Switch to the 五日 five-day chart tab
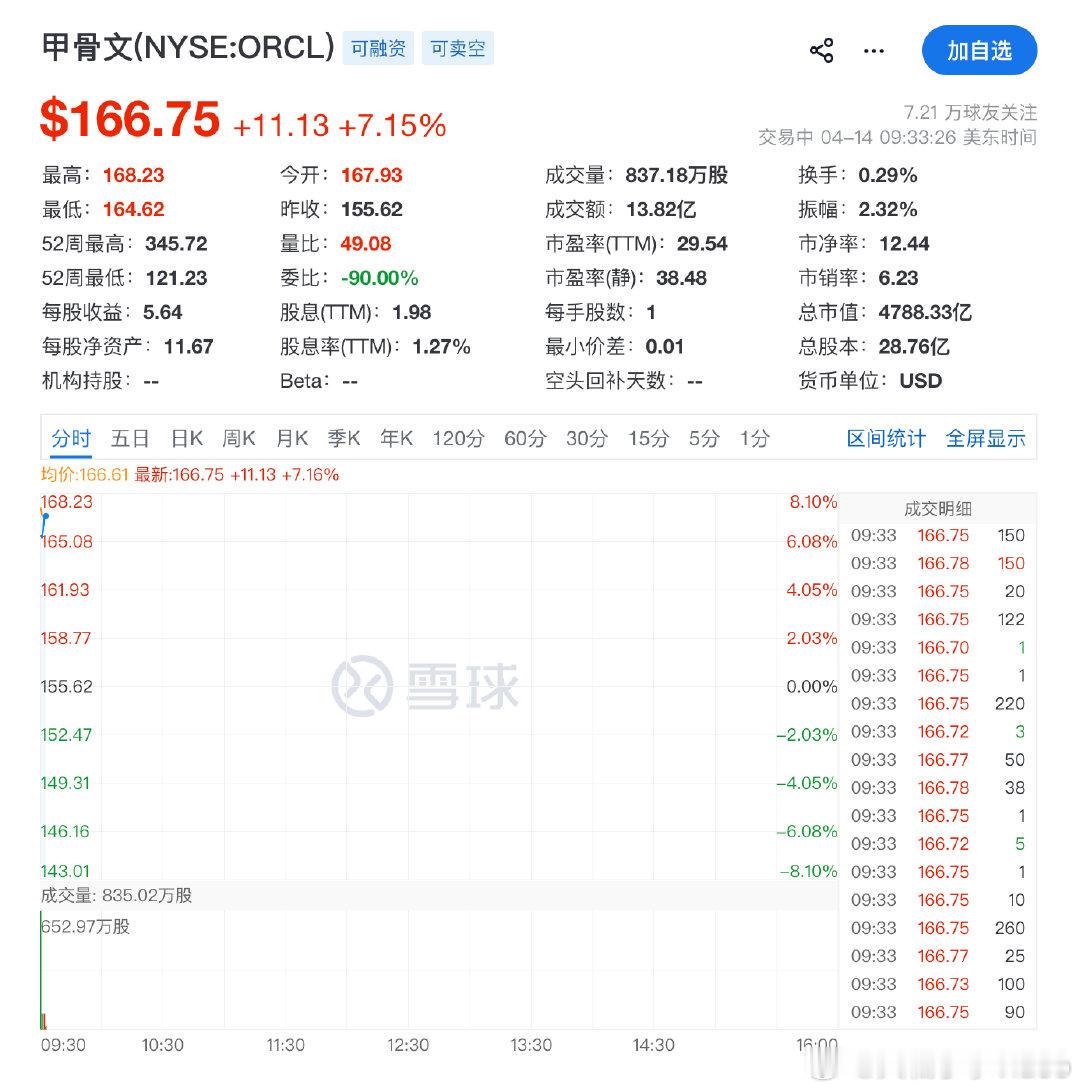Screen dimensions: 1080x1091 tap(131, 438)
